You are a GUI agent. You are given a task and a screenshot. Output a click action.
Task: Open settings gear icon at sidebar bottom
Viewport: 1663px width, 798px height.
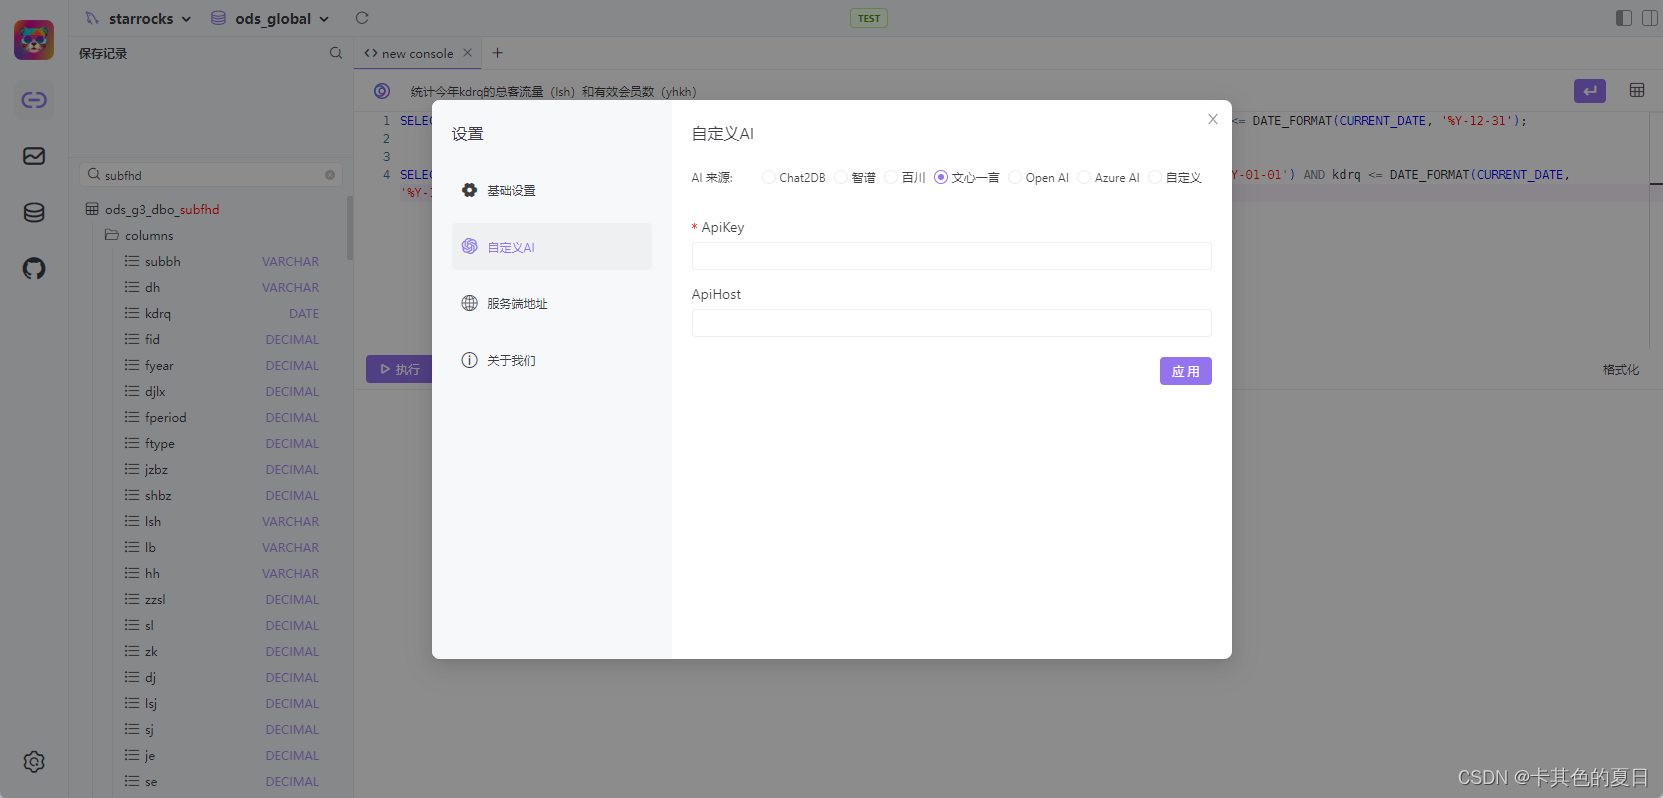[34, 762]
